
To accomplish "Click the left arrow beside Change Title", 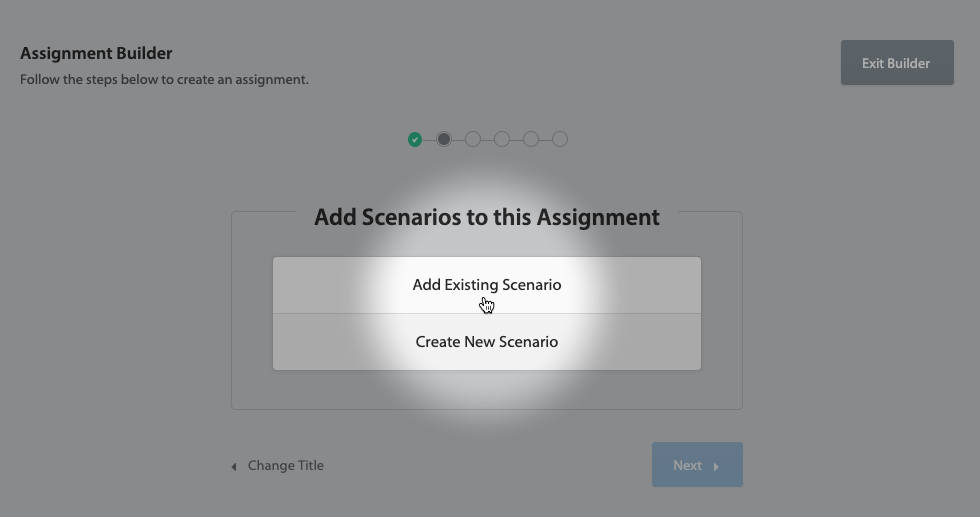I will pyautogui.click(x=234, y=466).
